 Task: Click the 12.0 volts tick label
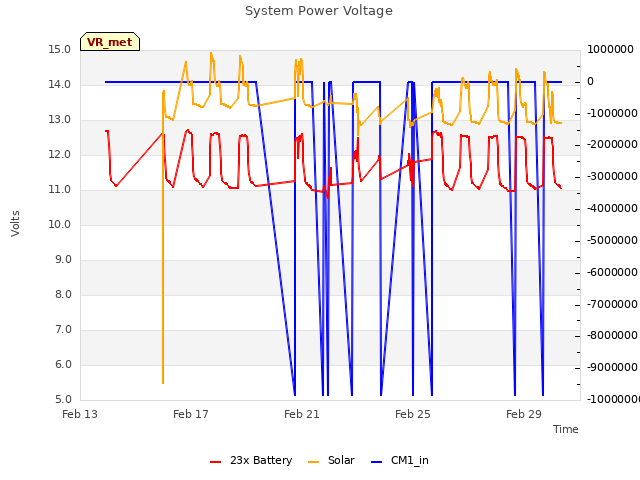tap(60, 155)
